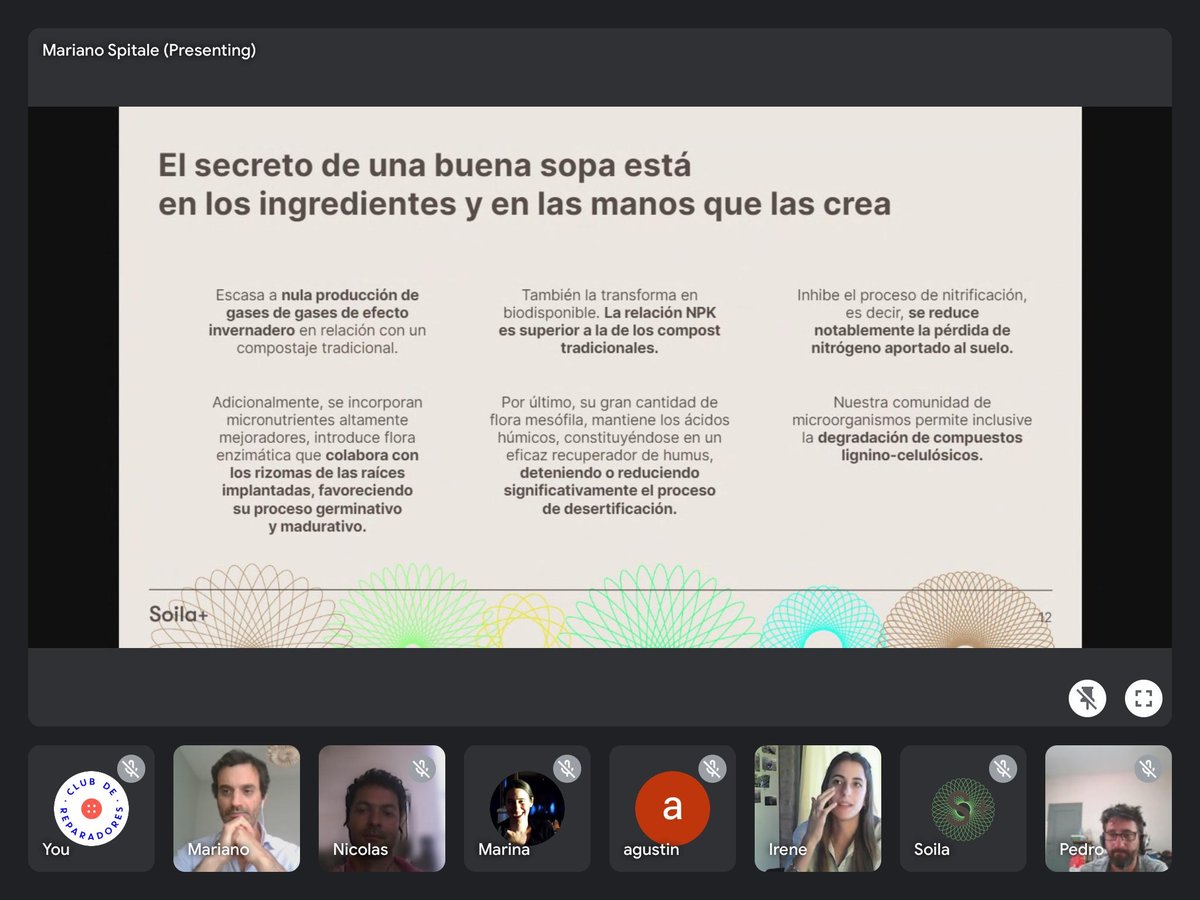Click the 'Pedro' name label
This screenshot has width=1200, height=900.
pyautogui.click(x=1081, y=849)
